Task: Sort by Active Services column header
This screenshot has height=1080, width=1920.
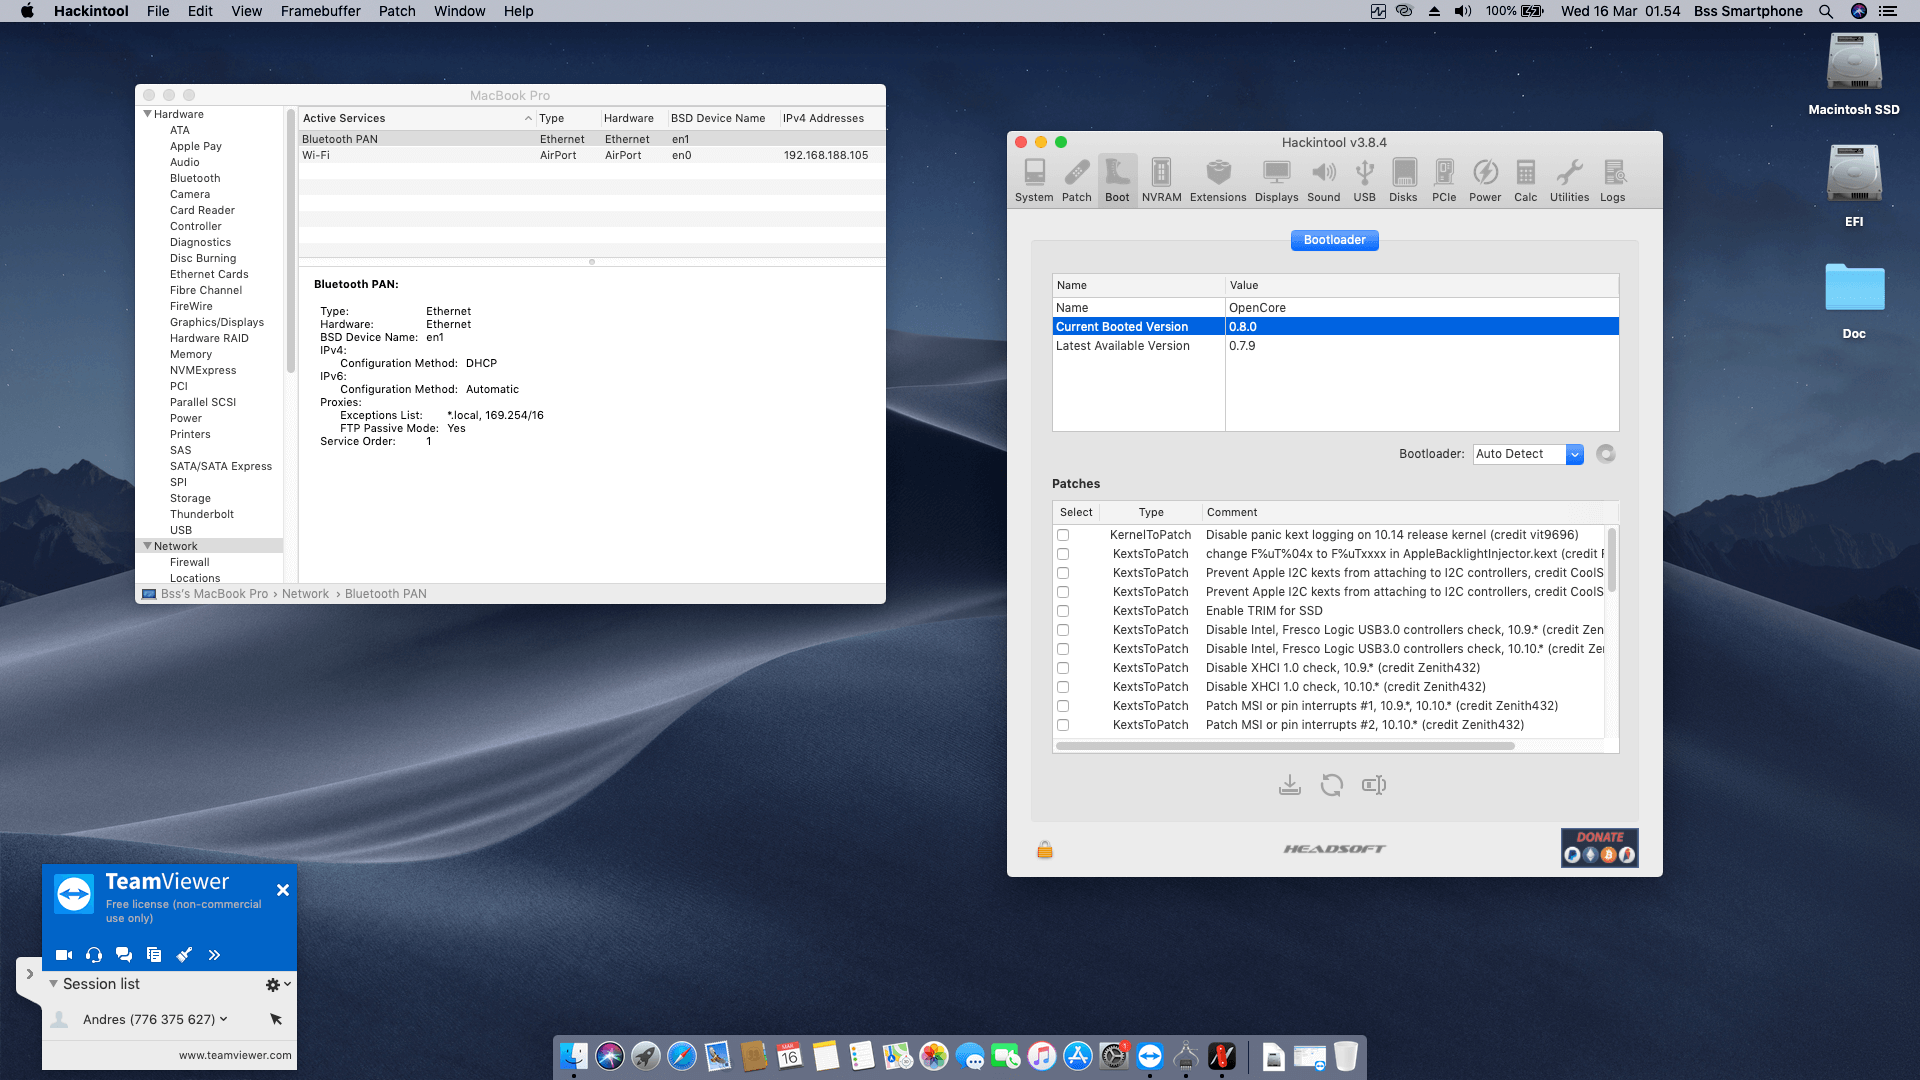Action: pos(417,118)
